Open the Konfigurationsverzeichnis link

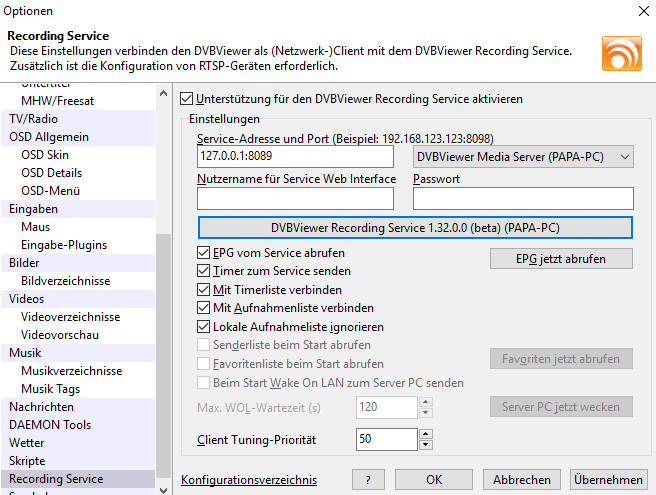(x=263, y=480)
